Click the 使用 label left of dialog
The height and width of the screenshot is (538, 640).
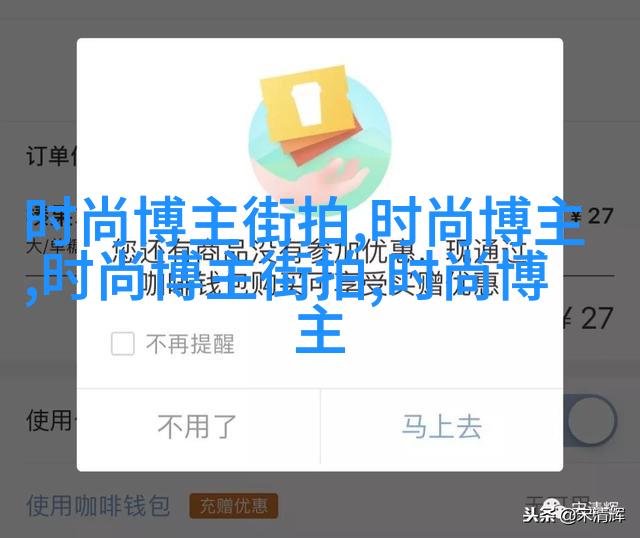pos(49,420)
